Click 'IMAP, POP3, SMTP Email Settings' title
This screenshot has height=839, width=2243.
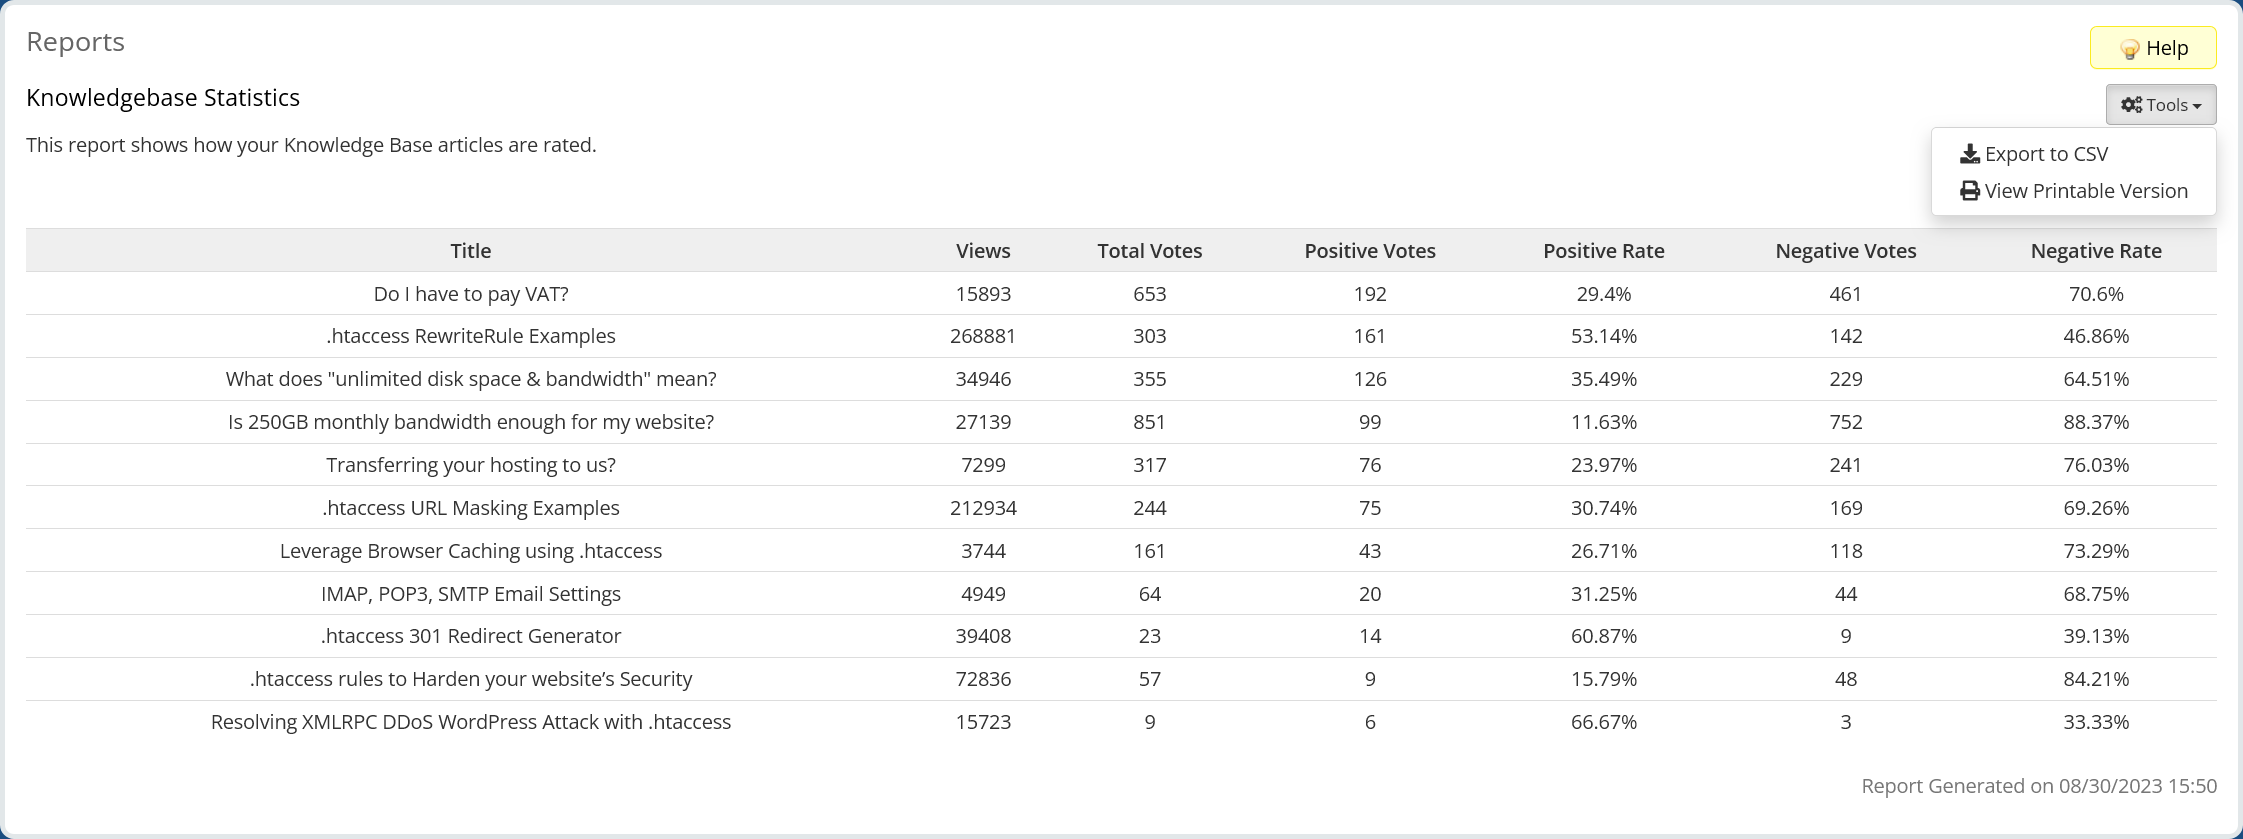[470, 594]
